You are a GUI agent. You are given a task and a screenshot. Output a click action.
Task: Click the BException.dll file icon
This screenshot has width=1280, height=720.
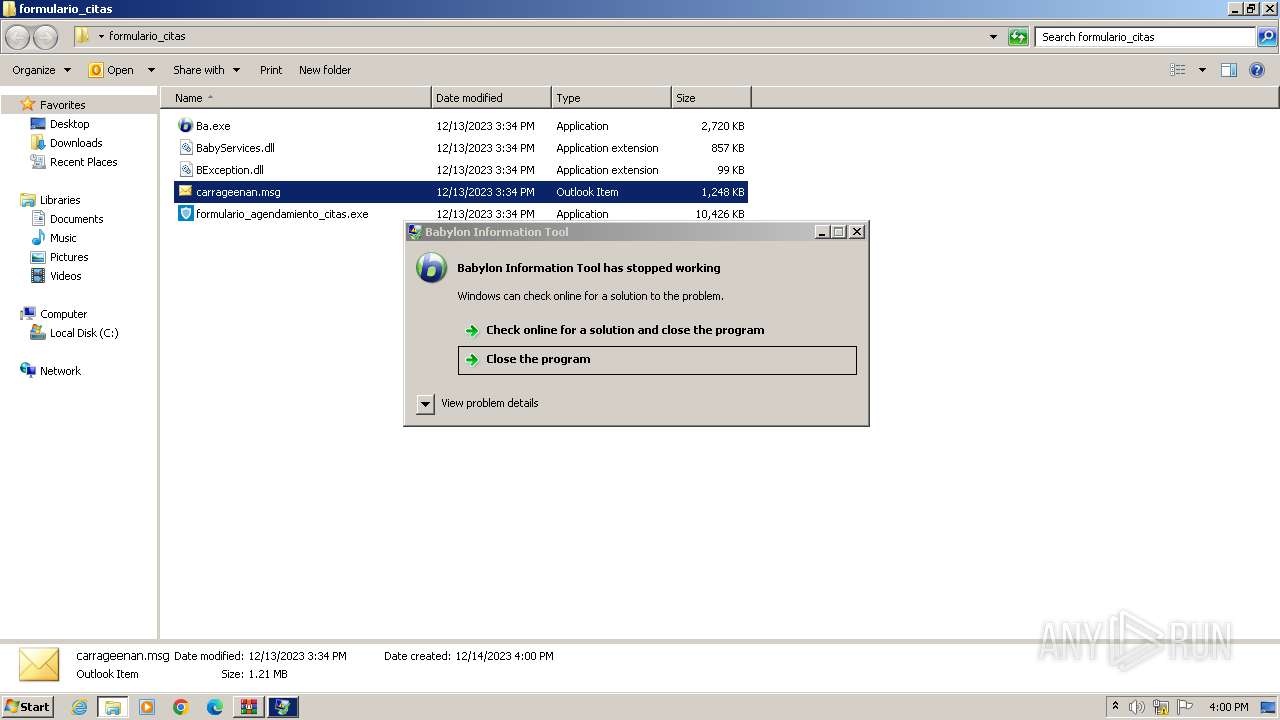click(185, 170)
